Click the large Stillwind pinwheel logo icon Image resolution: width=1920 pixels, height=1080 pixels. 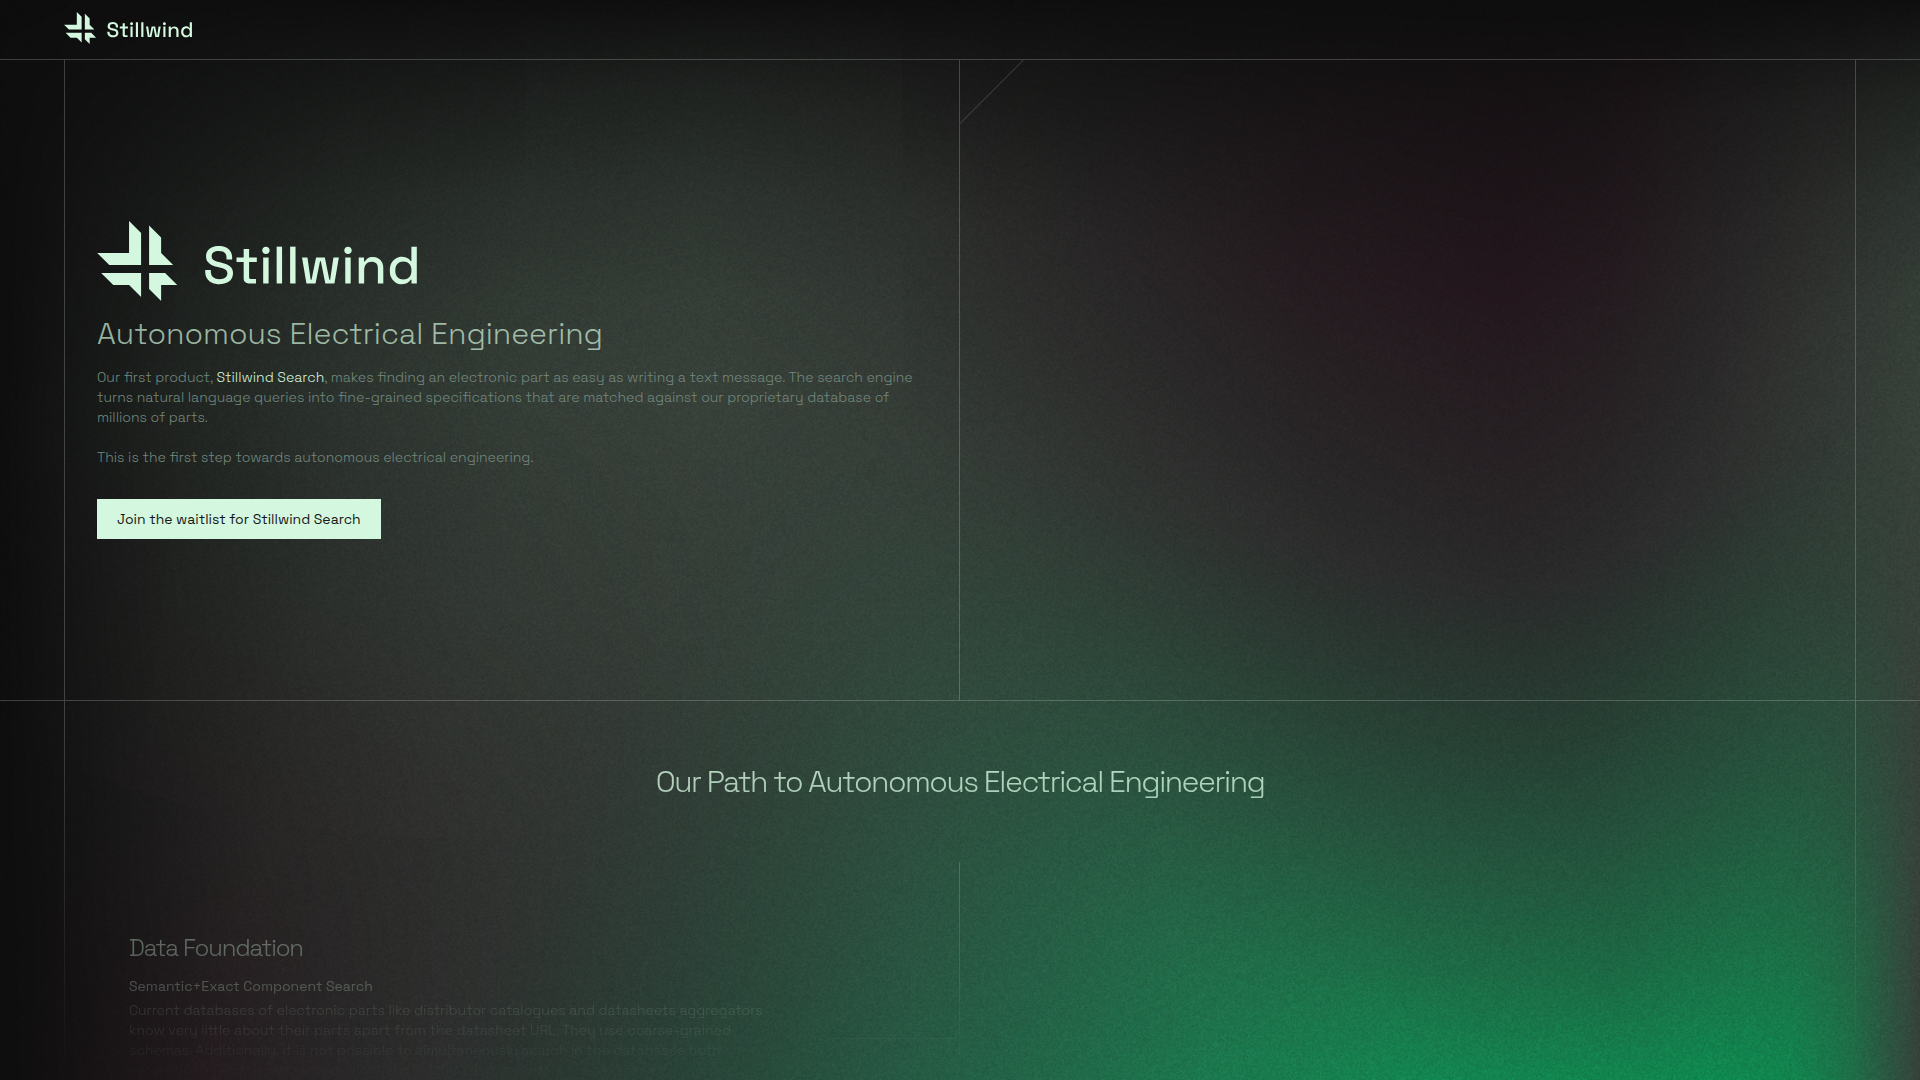tap(137, 261)
